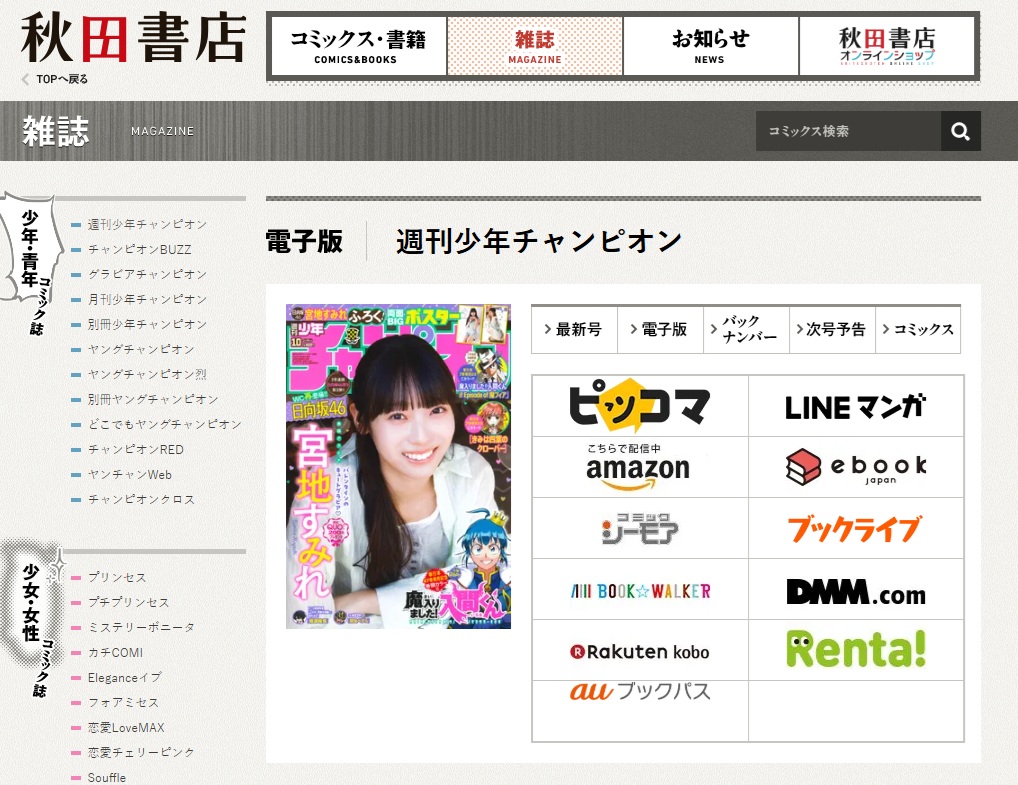Click the Rakuten kobo logo

pyautogui.click(x=640, y=651)
